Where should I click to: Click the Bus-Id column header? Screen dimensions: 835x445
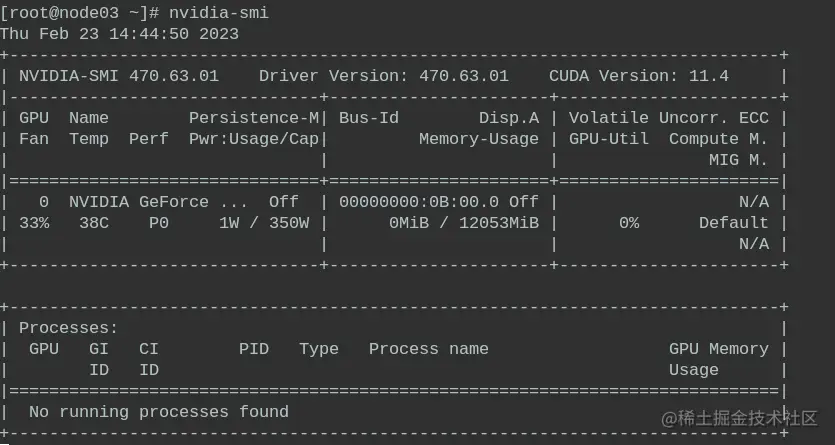pos(368,117)
